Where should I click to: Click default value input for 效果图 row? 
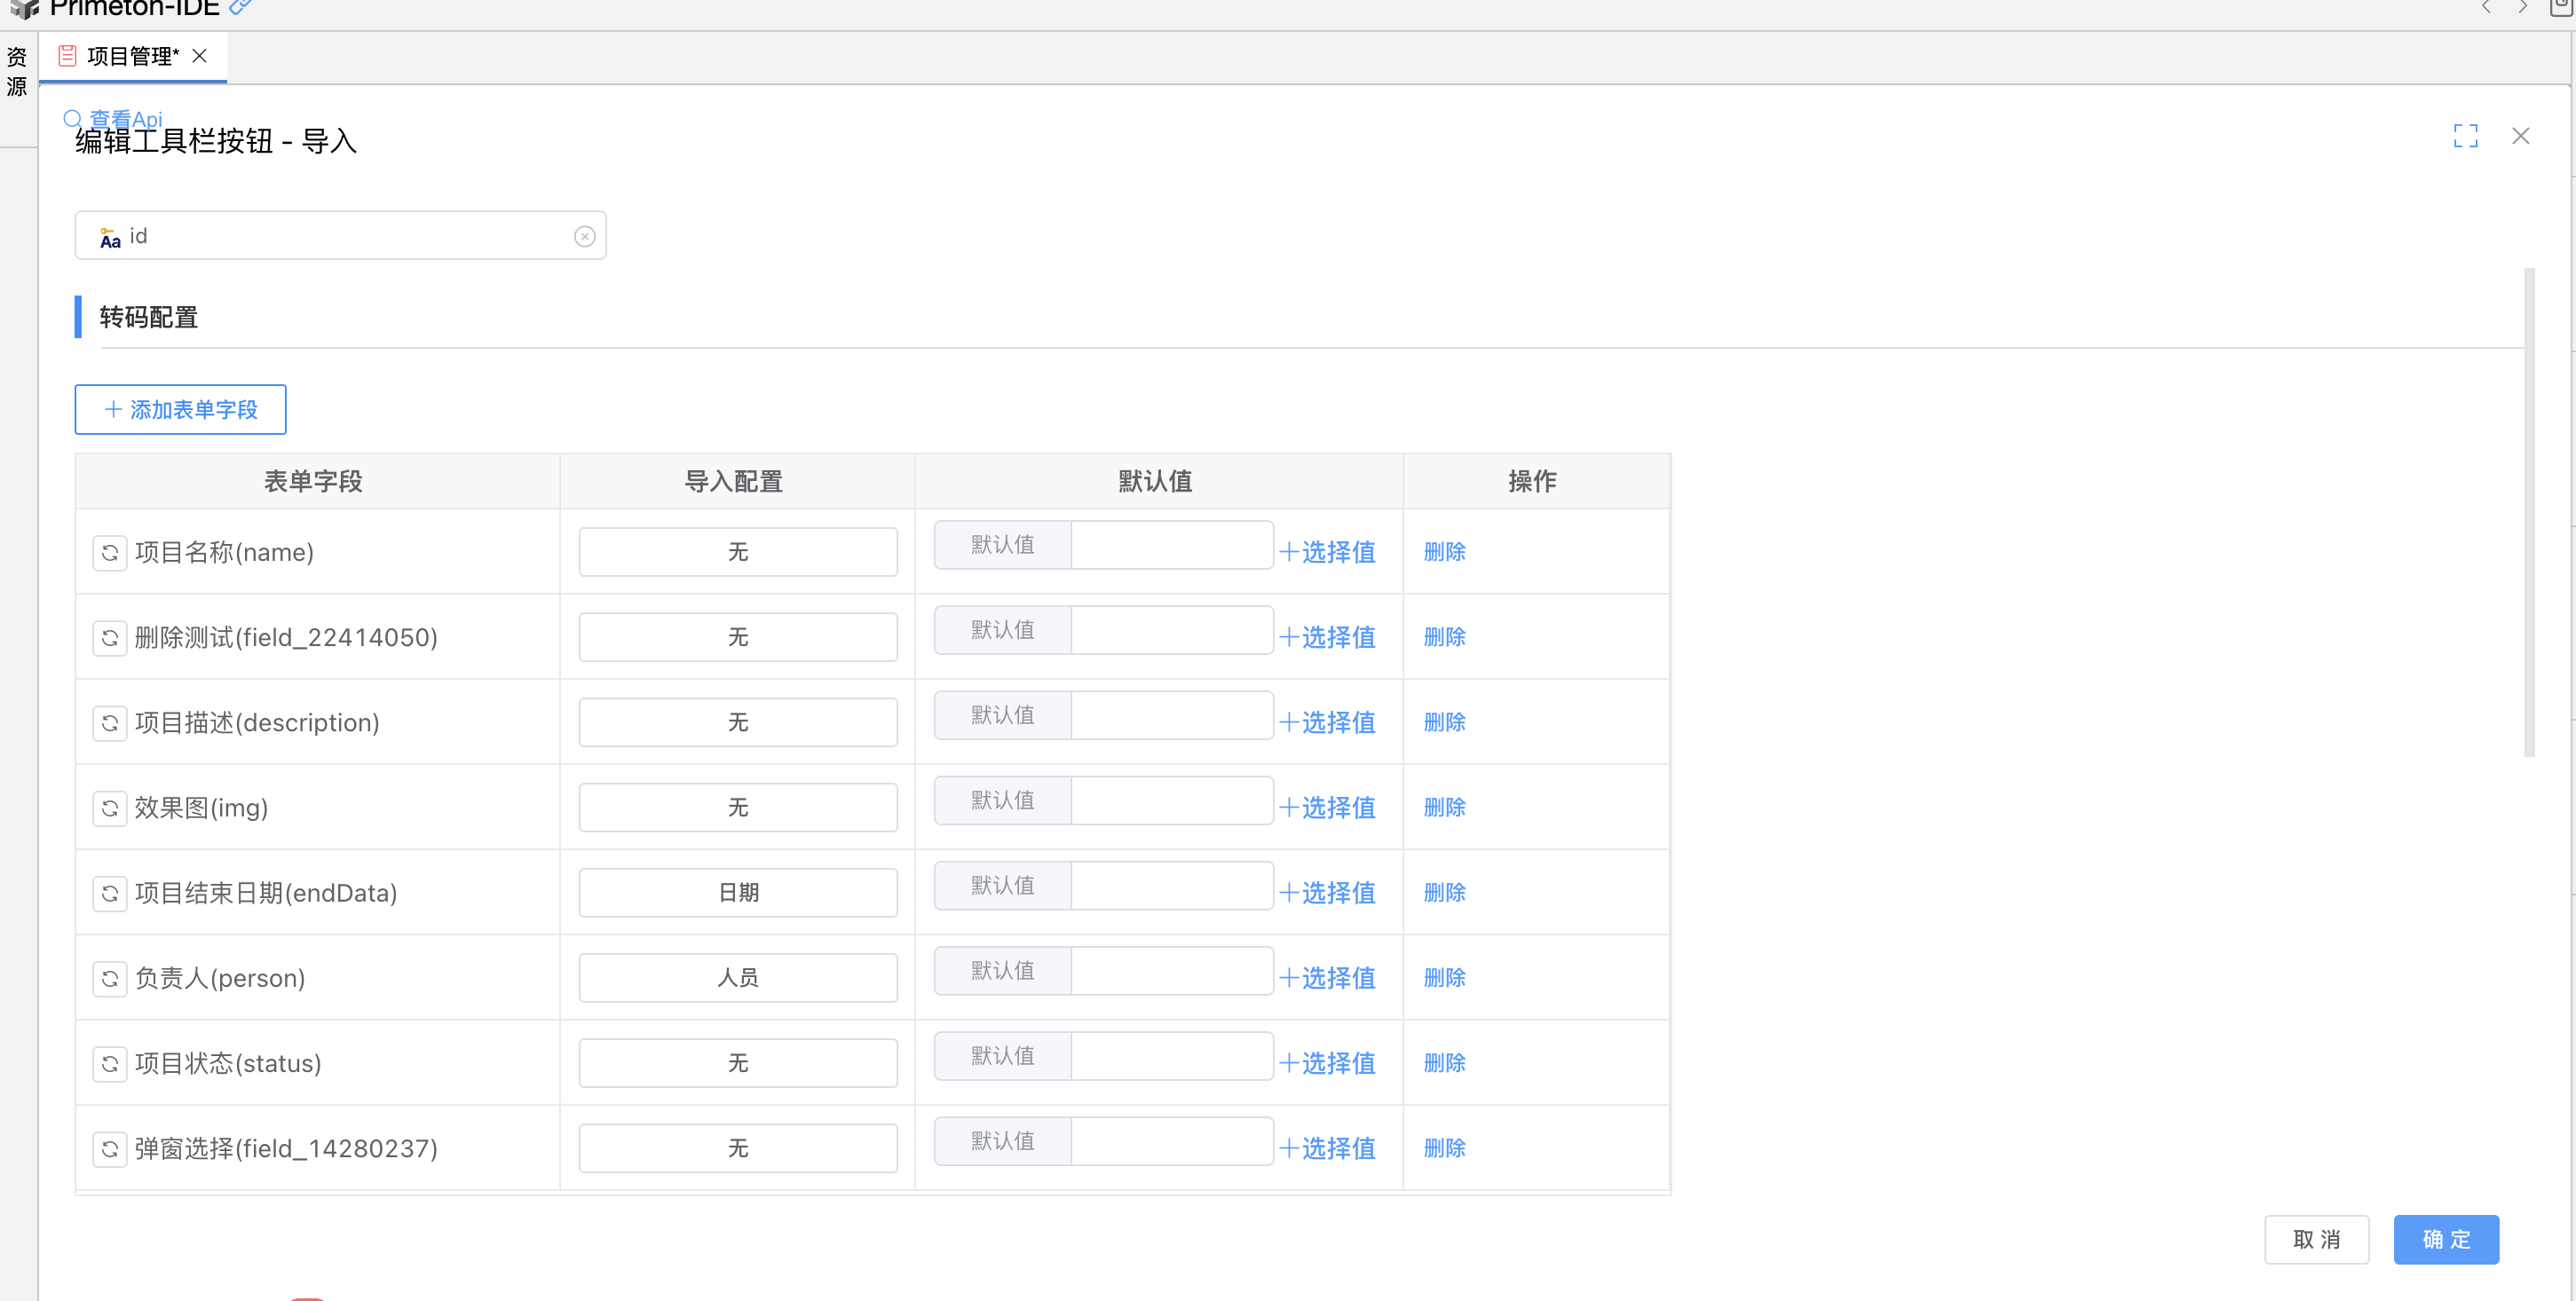pyautogui.click(x=1171, y=800)
